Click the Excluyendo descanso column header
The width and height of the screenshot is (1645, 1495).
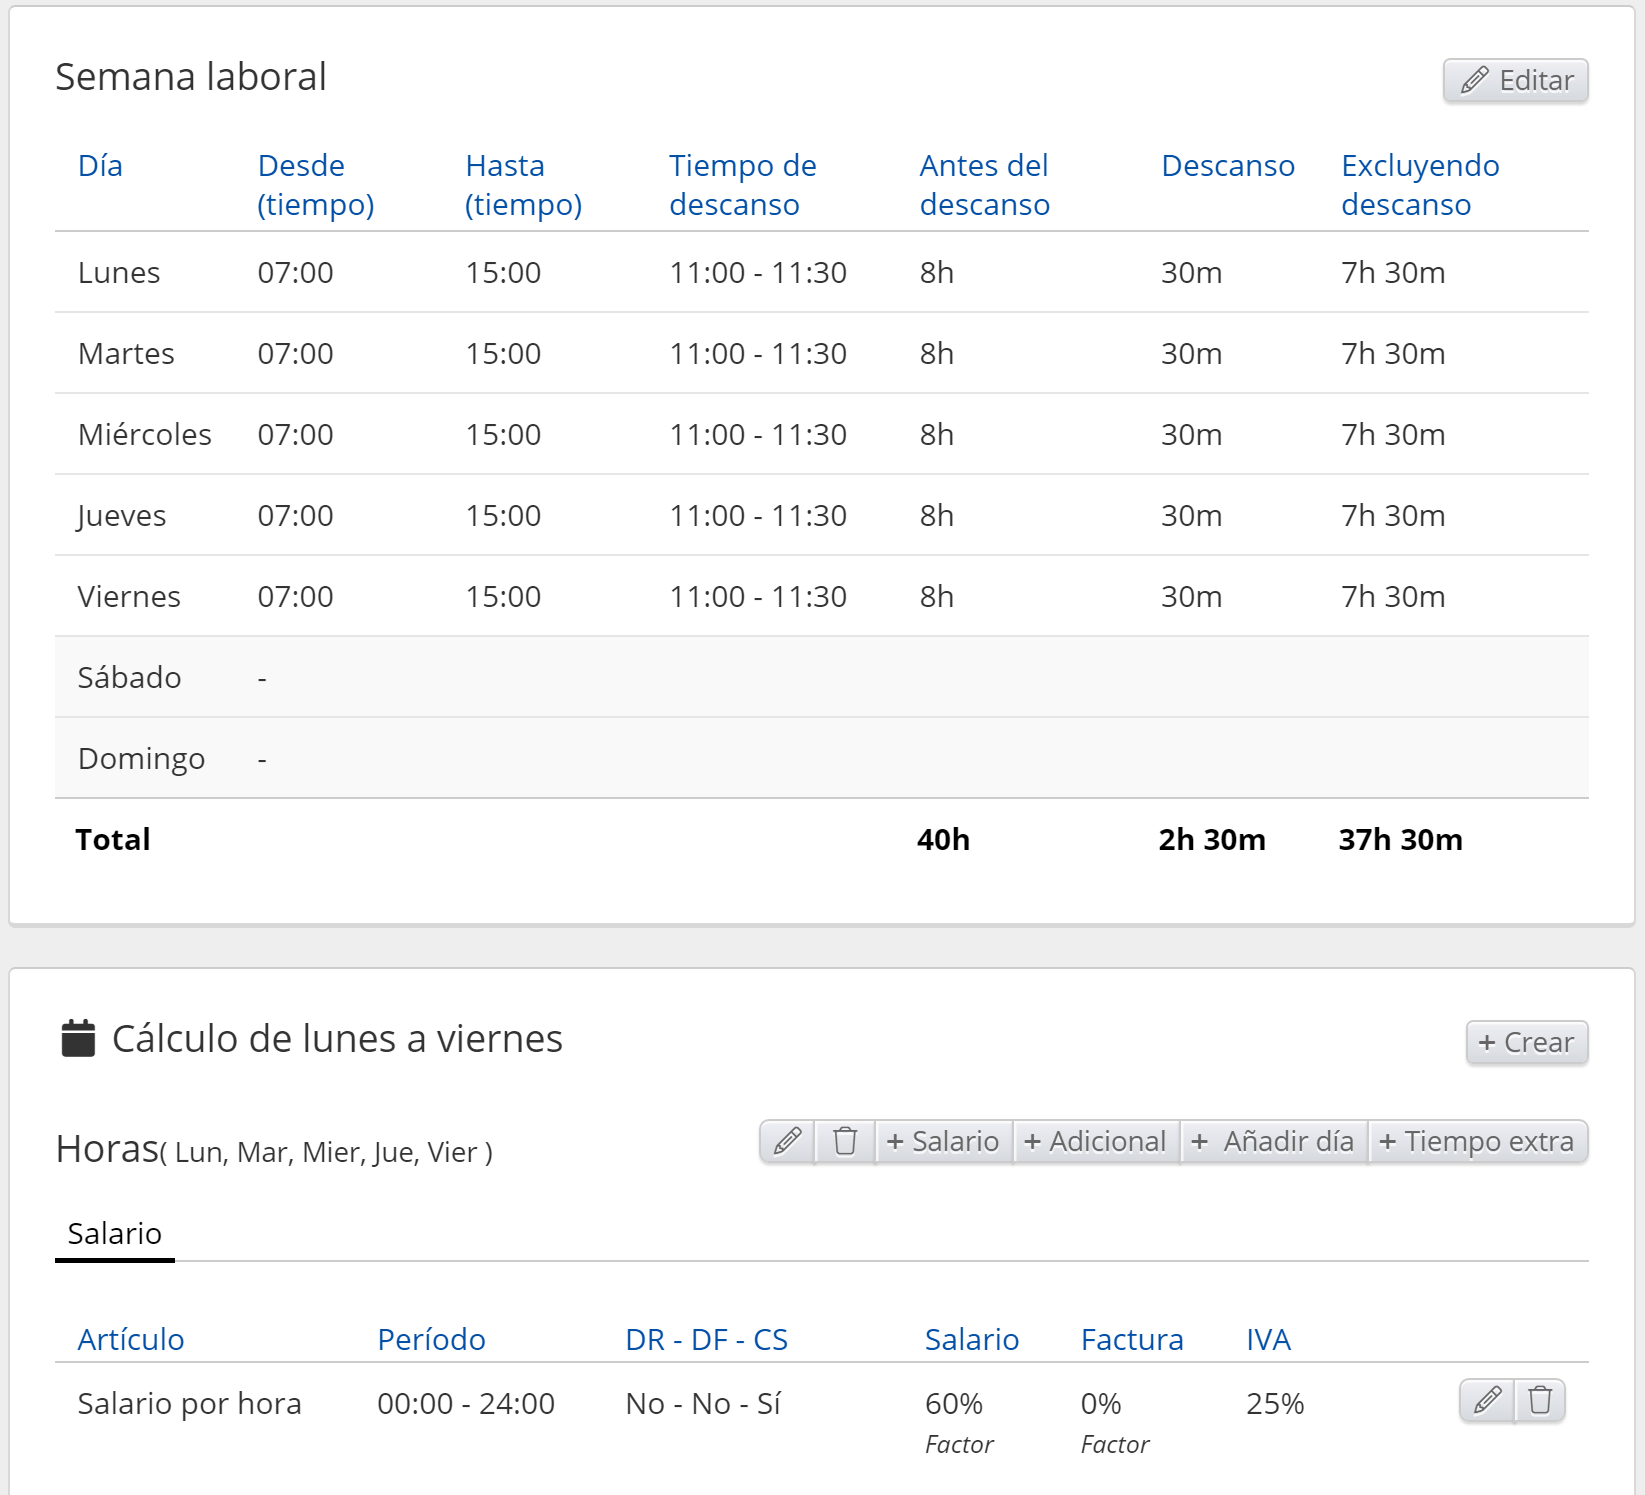pos(1419,185)
